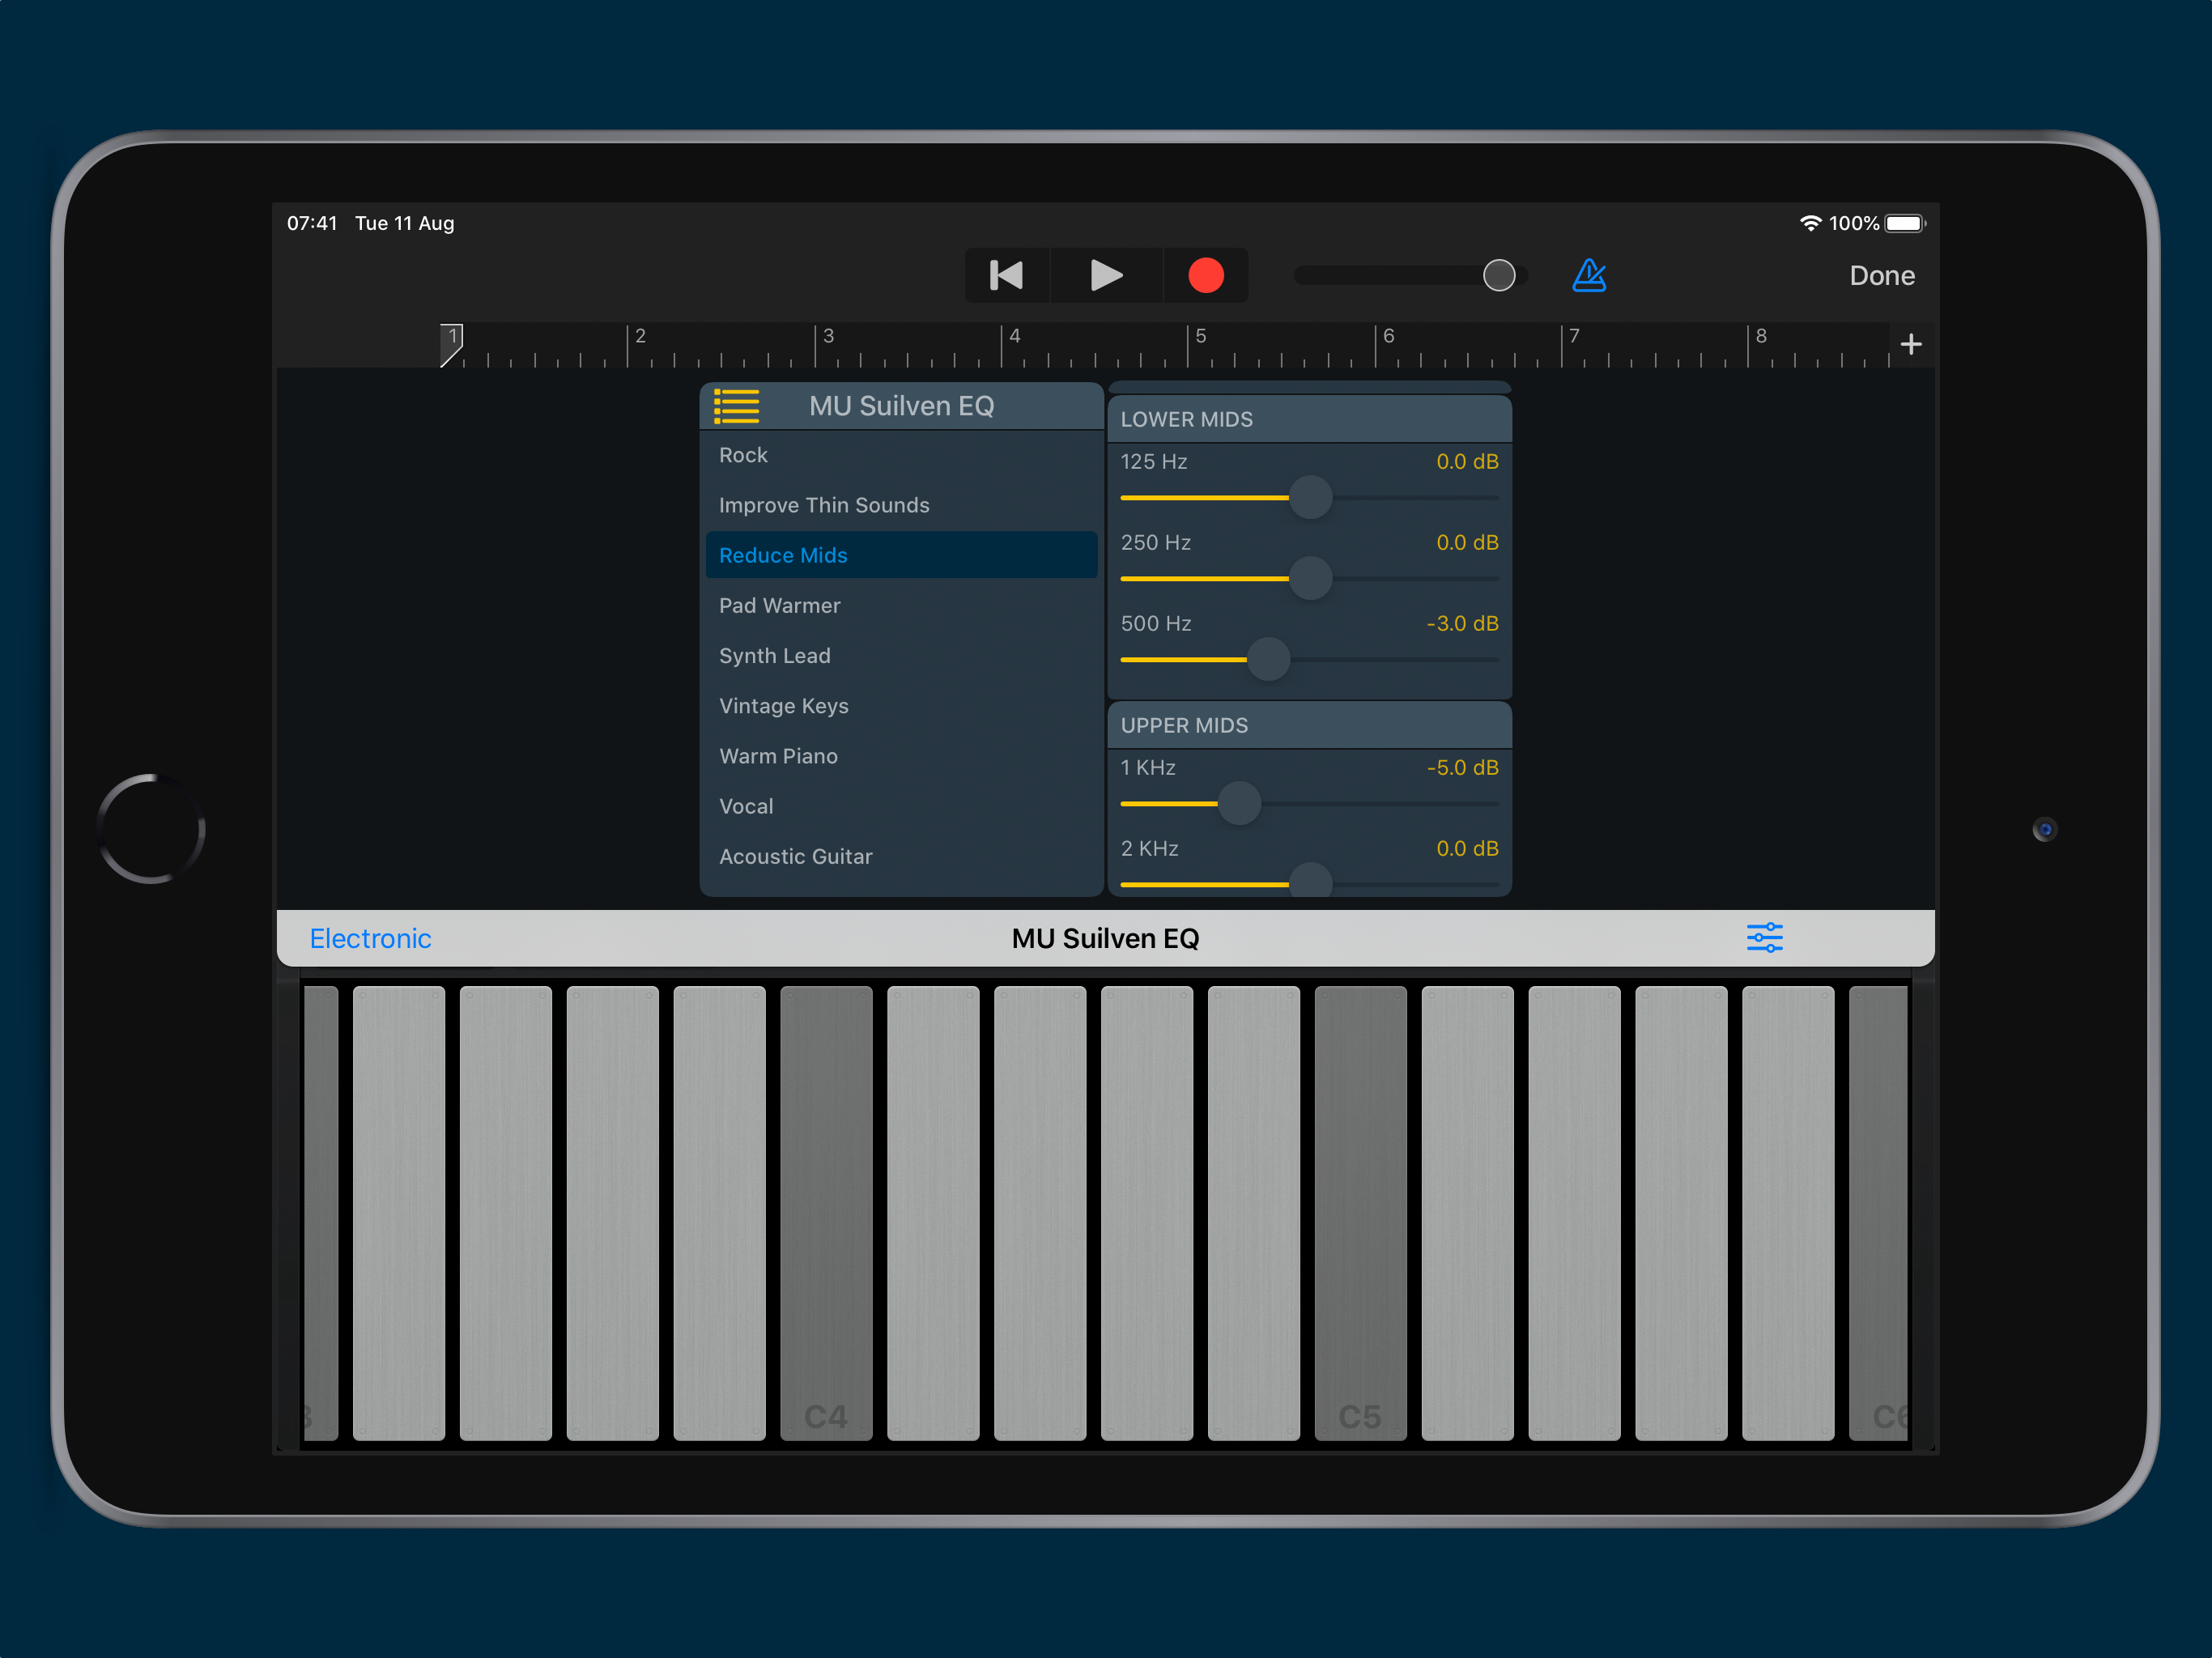Screen dimensions: 2212x1658
Task: Open the yellow preset list icon
Action: pyautogui.click(x=737, y=406)
